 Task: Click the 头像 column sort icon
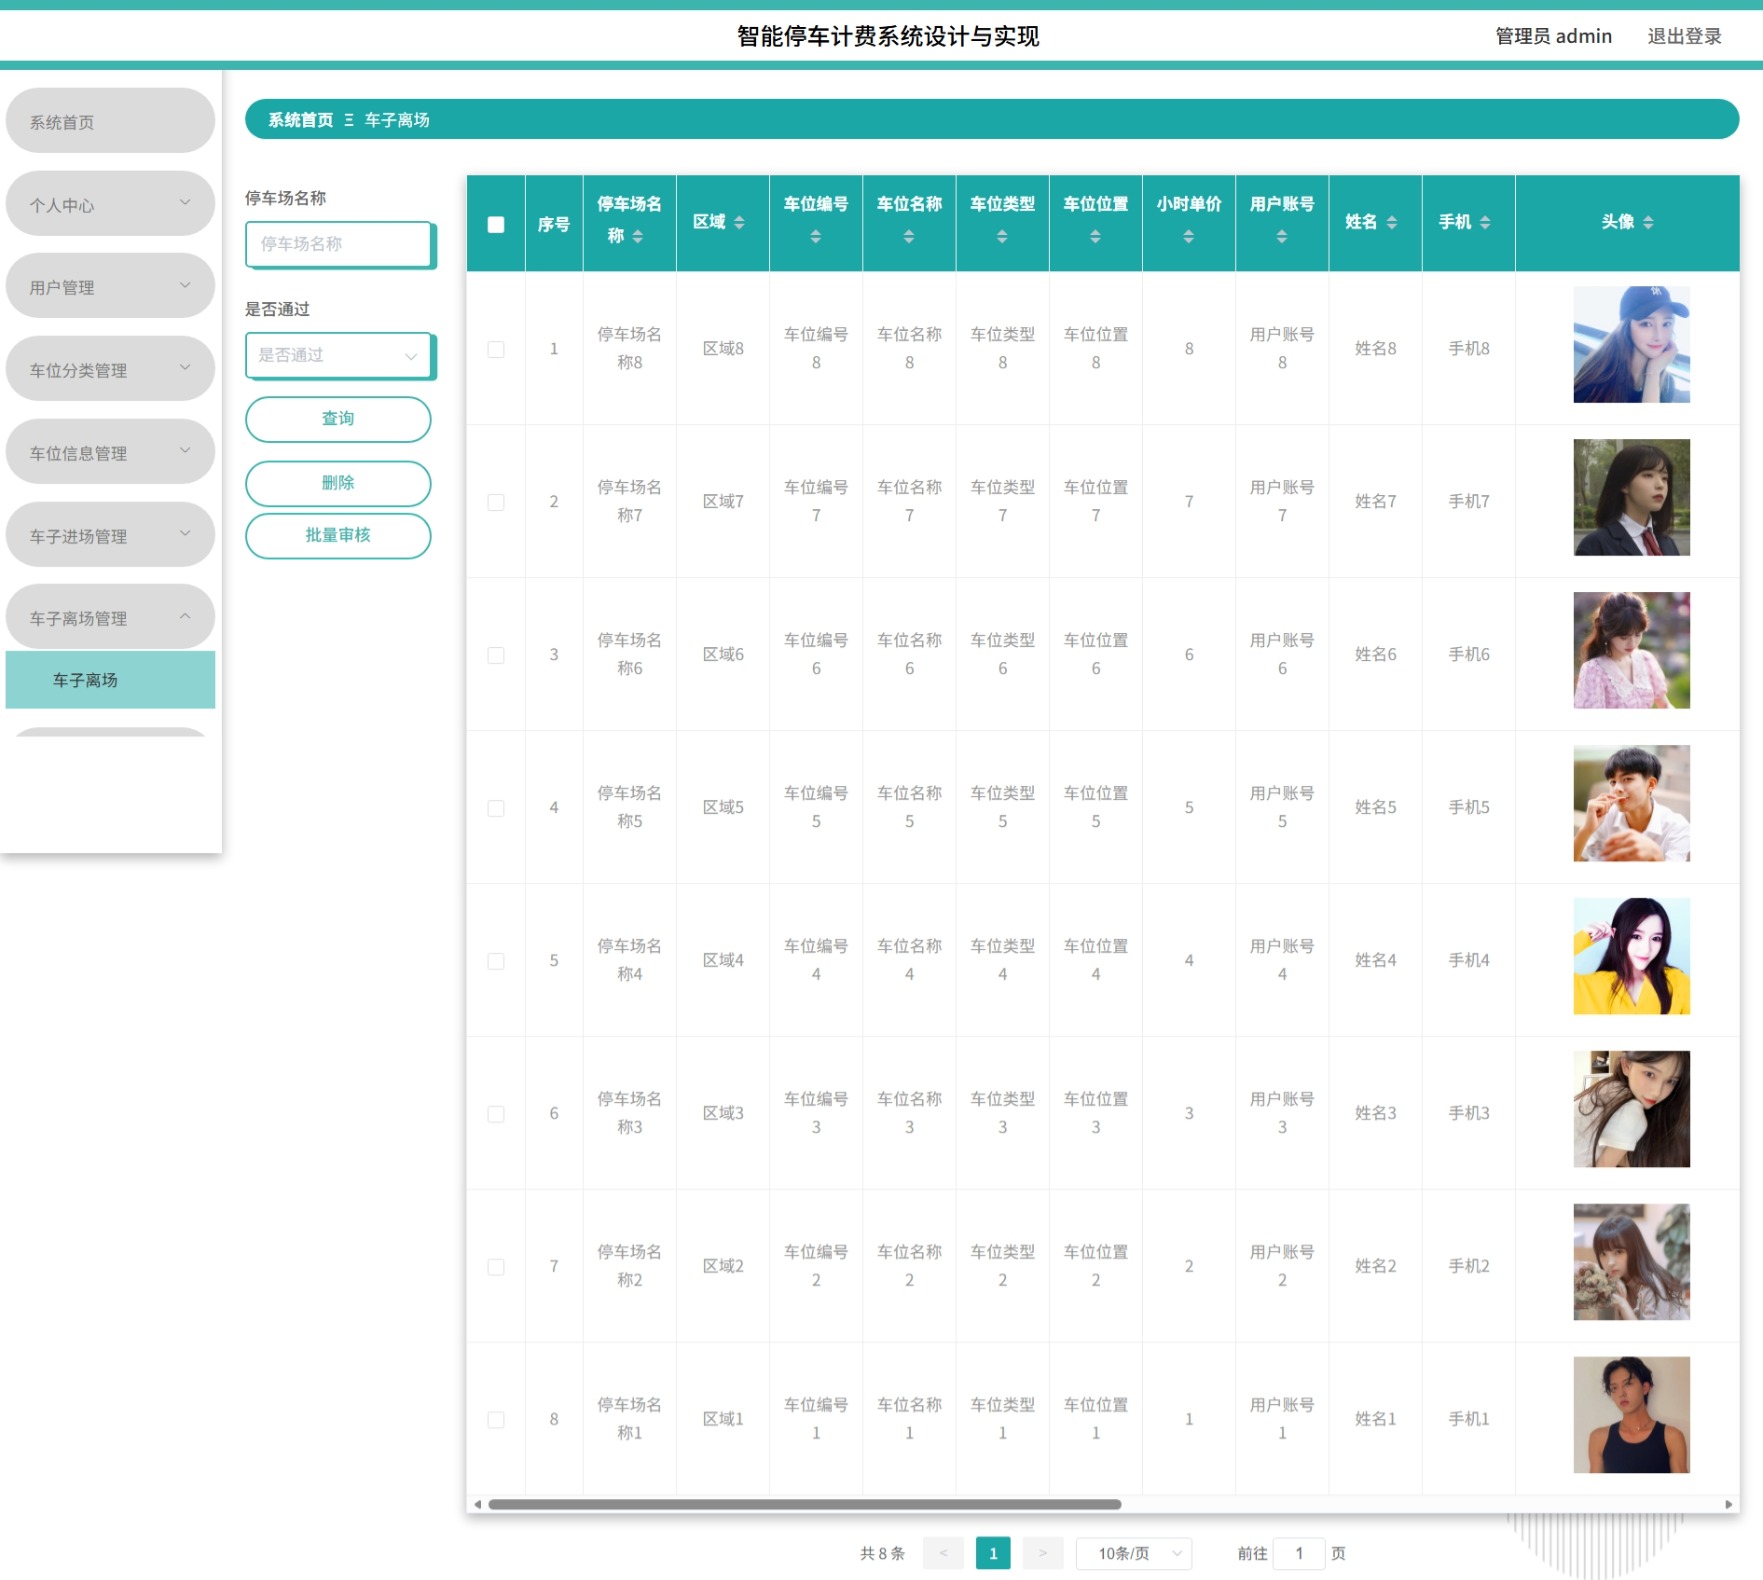coord(1648,222)
